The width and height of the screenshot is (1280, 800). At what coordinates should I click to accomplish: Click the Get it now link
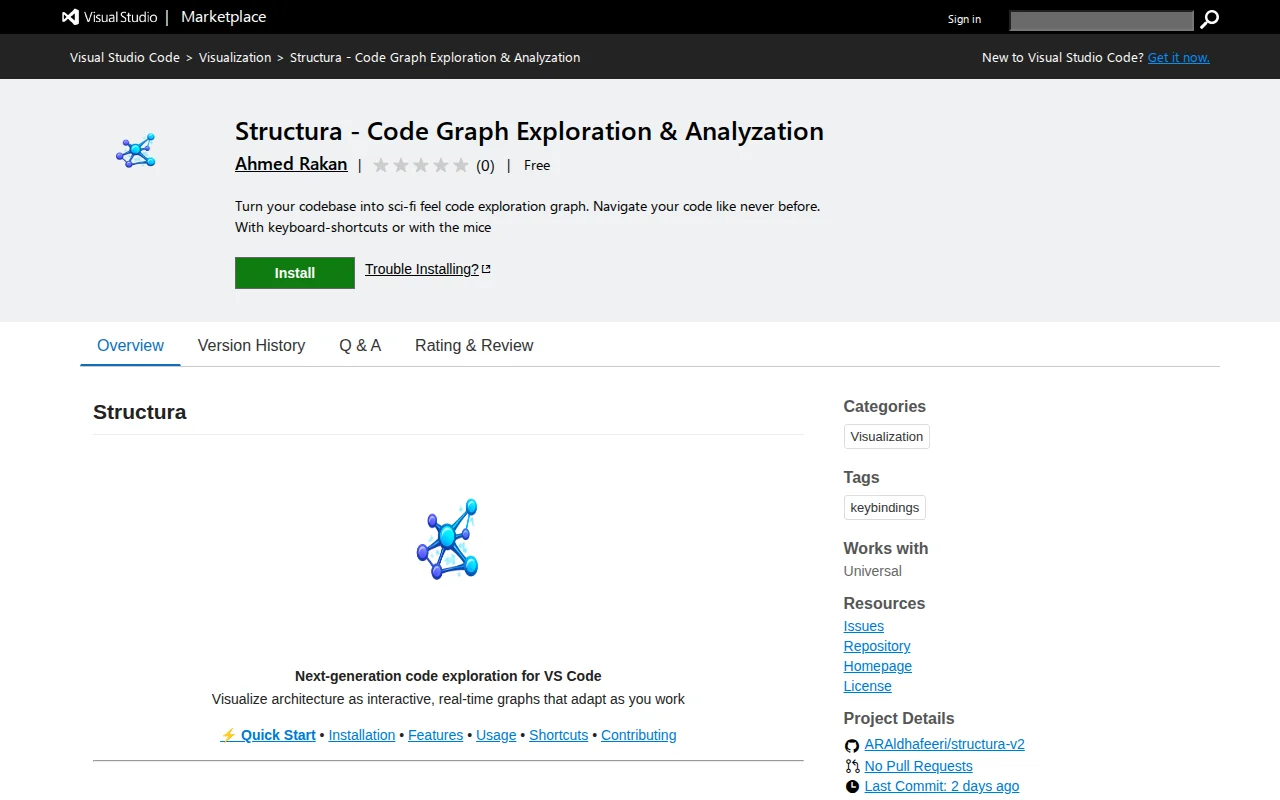pyautogui.click(x=1179, y=58)
